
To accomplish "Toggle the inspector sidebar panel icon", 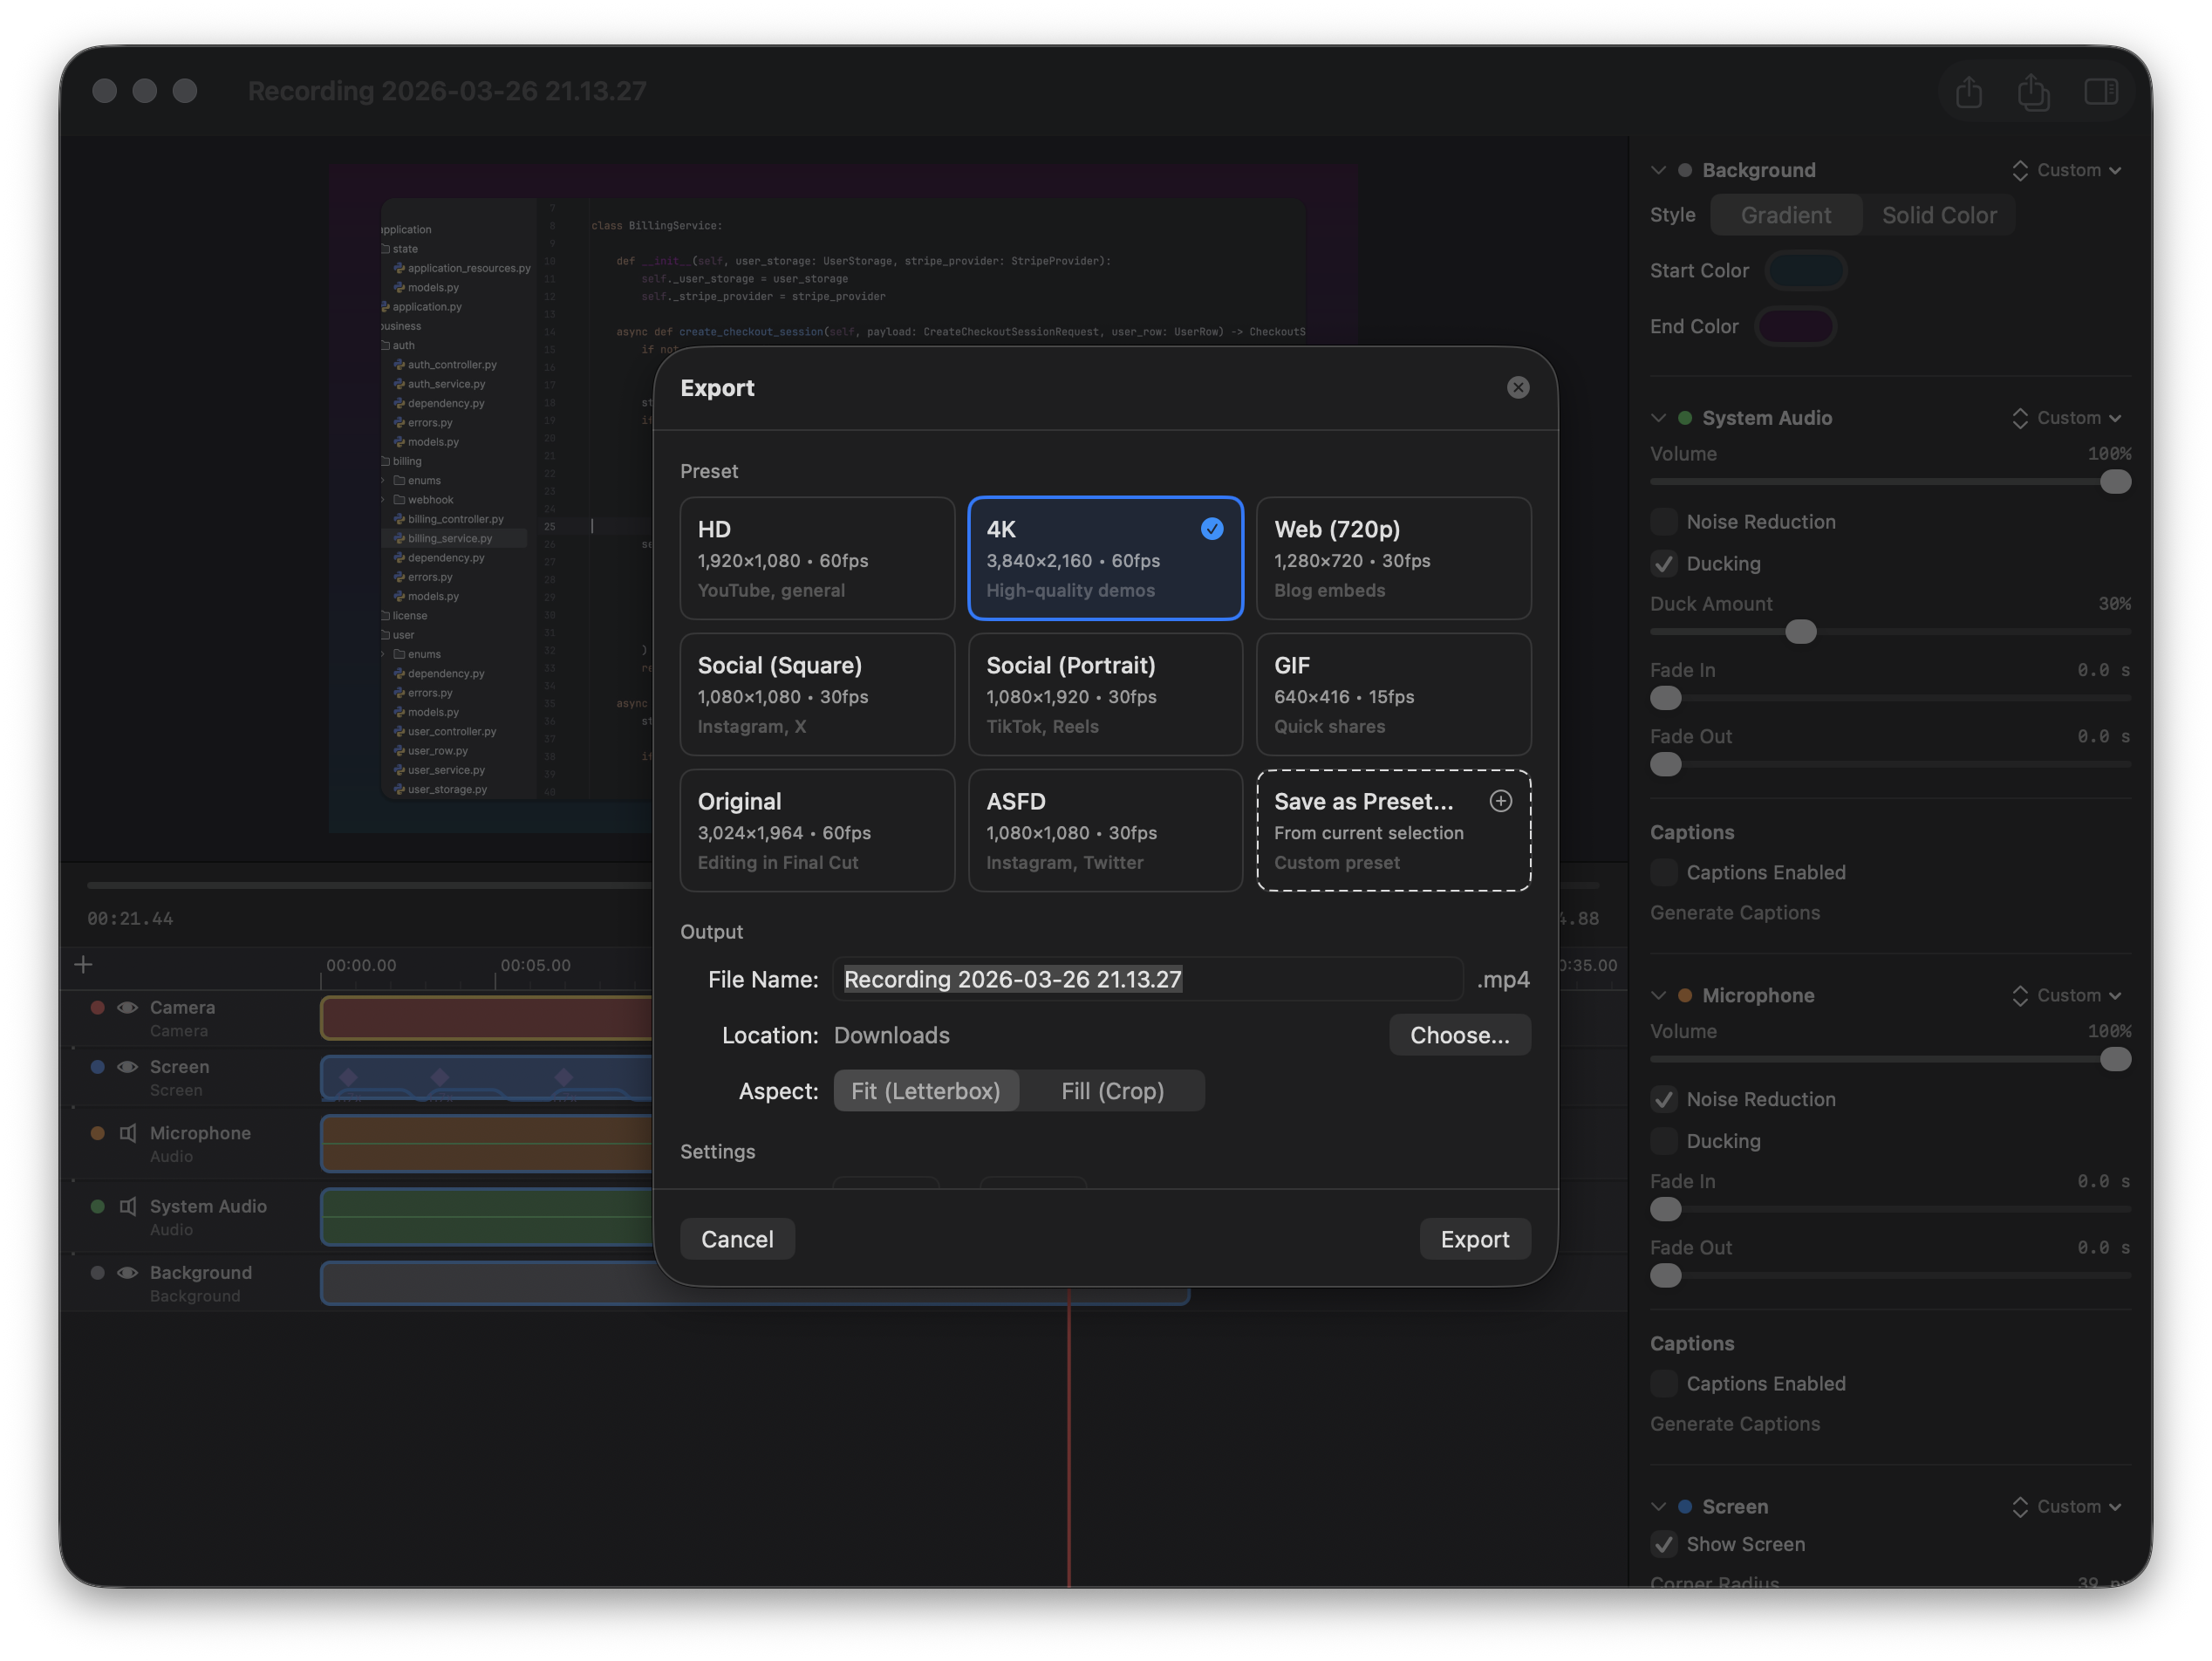I will click(x=2100, y=92).
